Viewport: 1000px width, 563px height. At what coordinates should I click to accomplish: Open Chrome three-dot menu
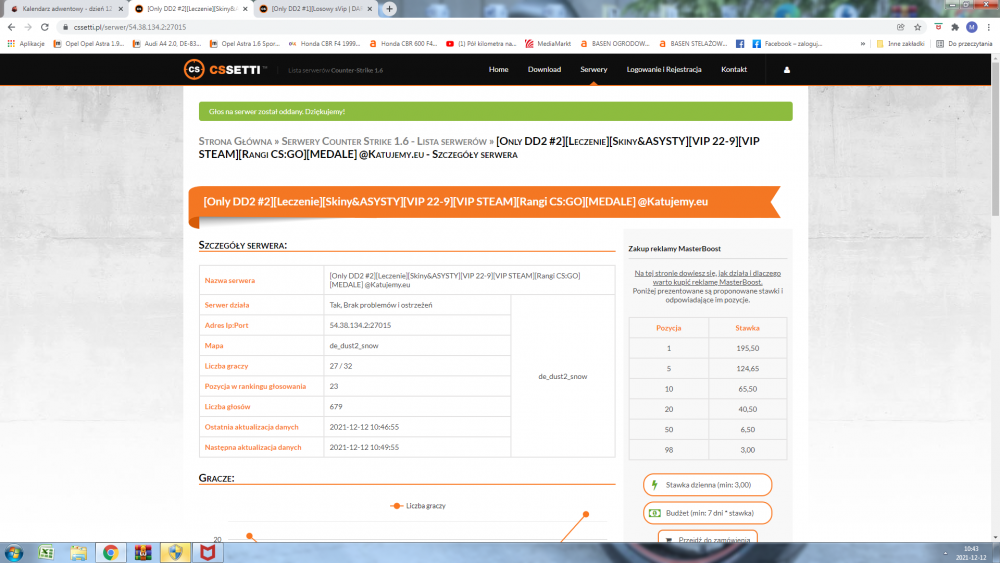[x=989, y=27]
